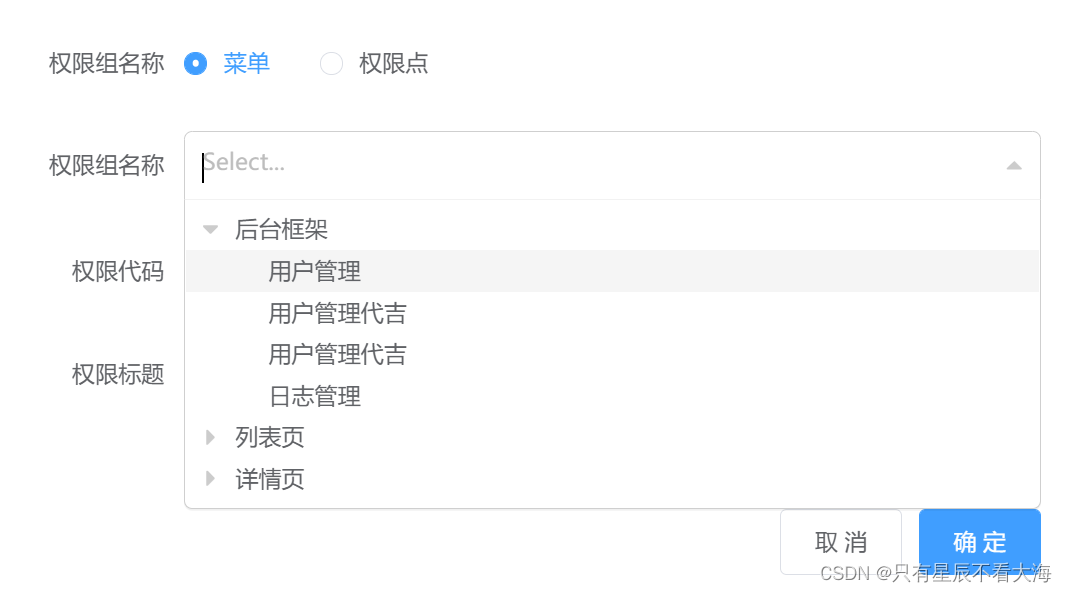Click the 列表页 node label
This screenshot has width=1067, height=592.
coord(269,437)
